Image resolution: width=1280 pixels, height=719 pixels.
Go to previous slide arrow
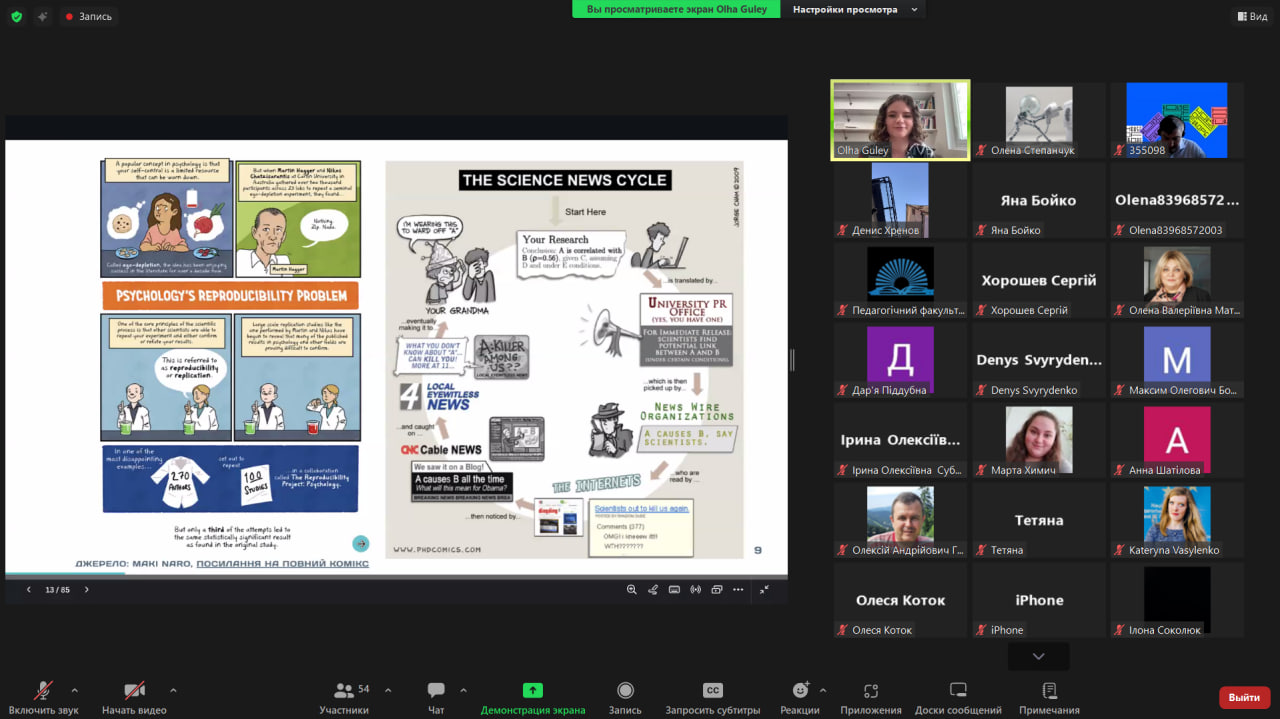tap(28, 590)
